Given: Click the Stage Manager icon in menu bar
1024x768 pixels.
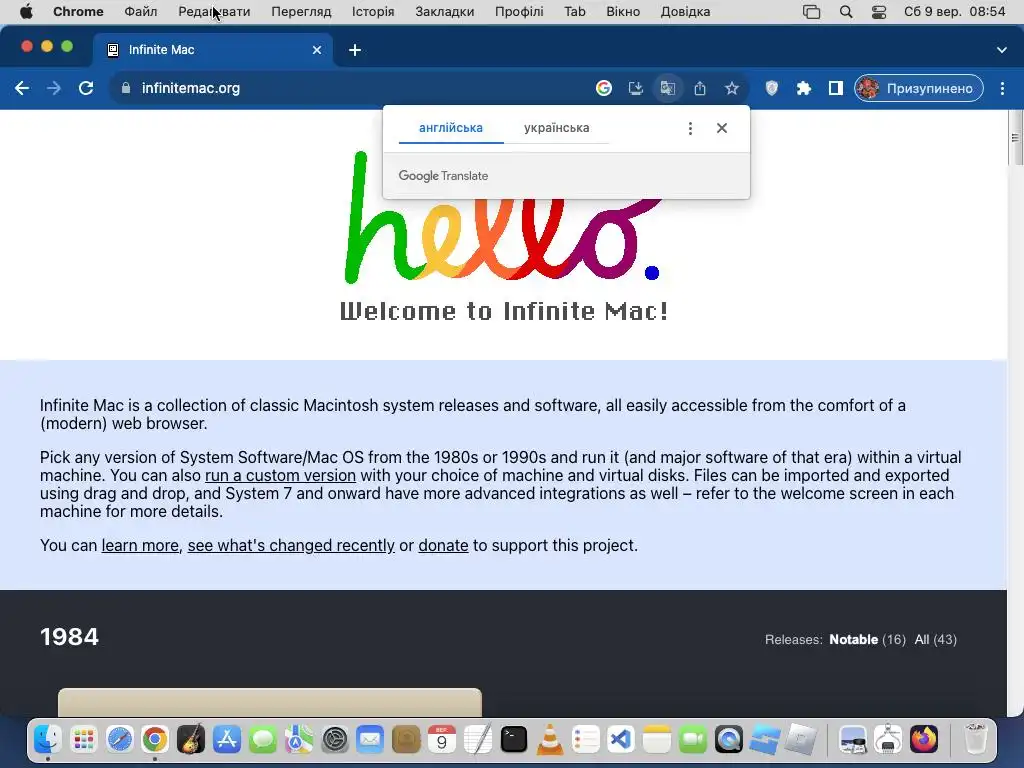Looking at the screenshot, I should 811,12.
